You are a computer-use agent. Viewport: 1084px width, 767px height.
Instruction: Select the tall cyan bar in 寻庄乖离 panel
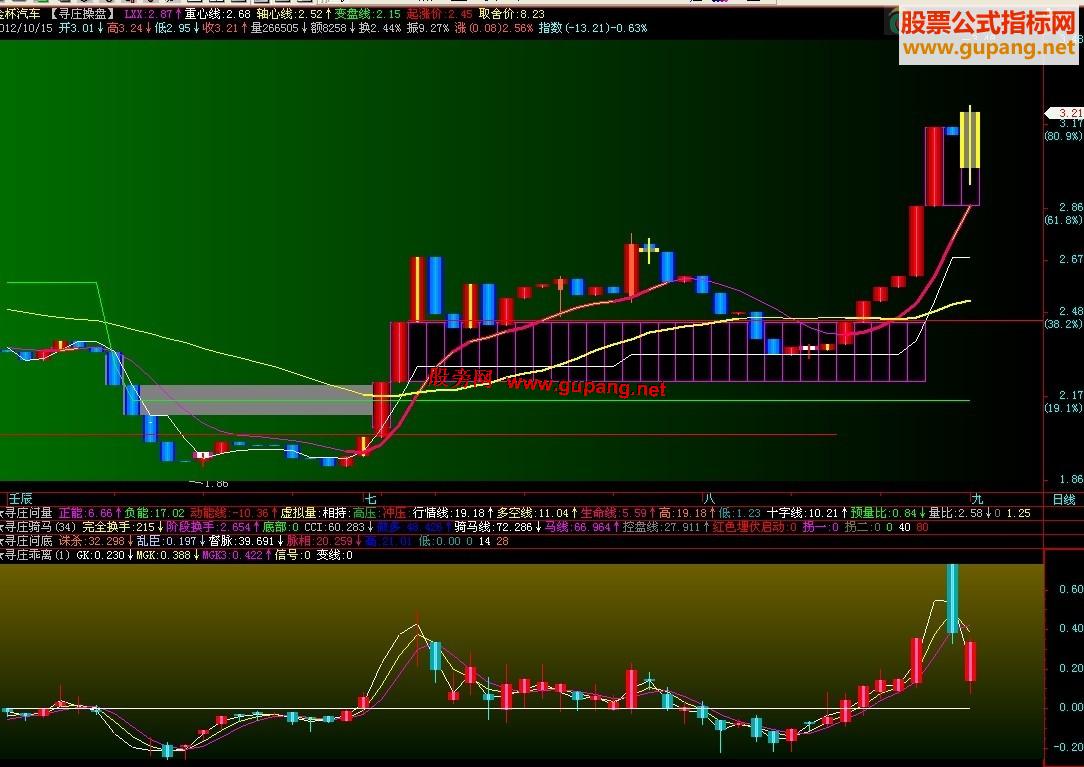952,598
